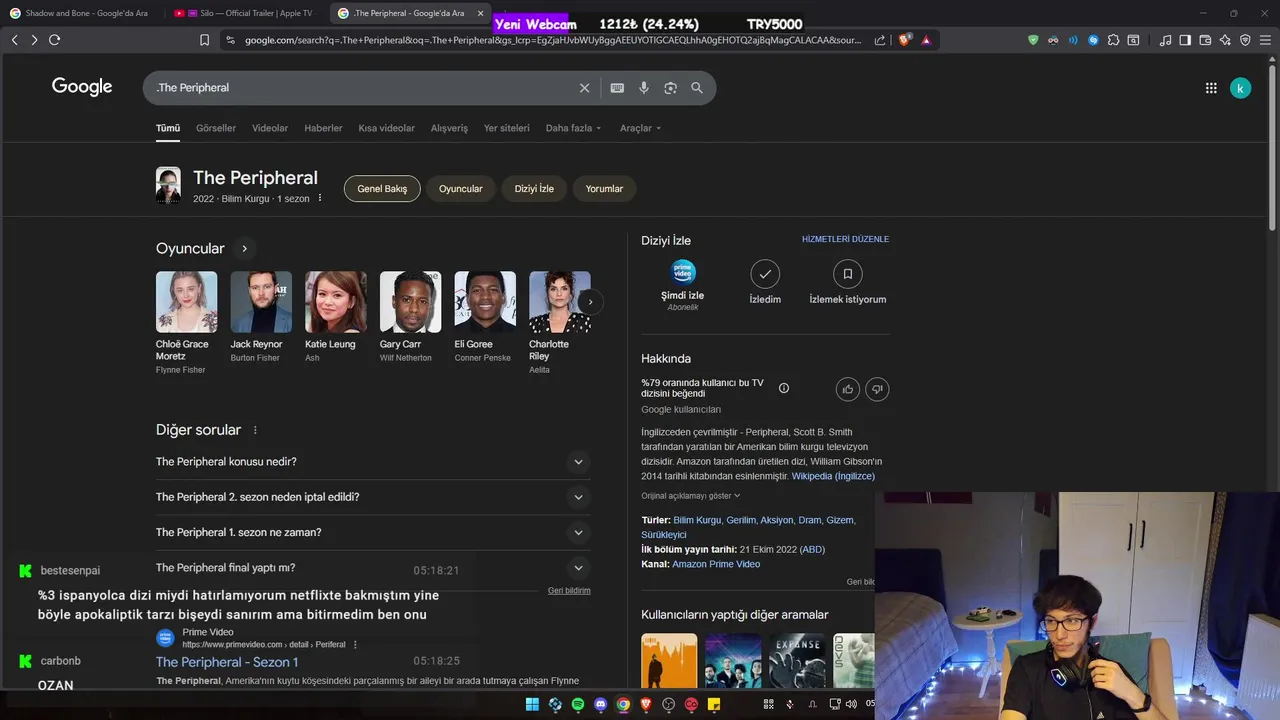Screen dimensions: 1280x720
Task: Click the Google search input field
Action: [360, 88]
